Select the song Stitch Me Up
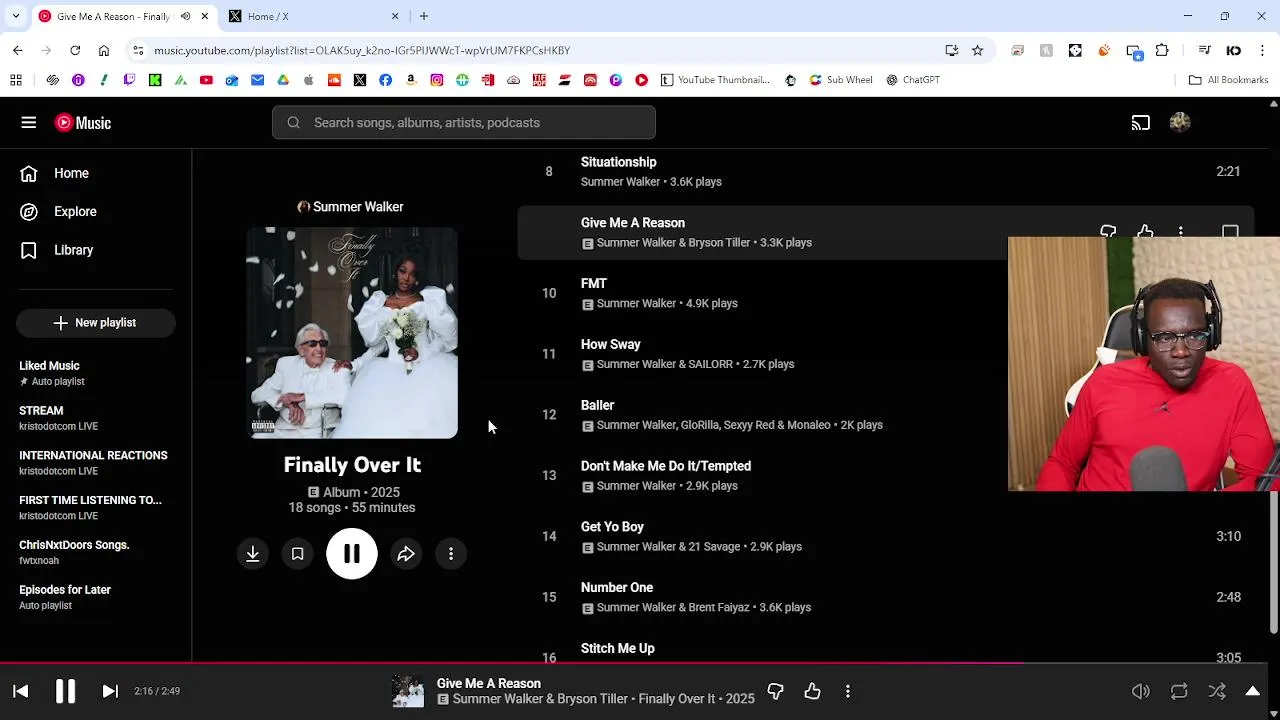The width and height of the screenshot is (1280, 720). click(x=617, y=649)
